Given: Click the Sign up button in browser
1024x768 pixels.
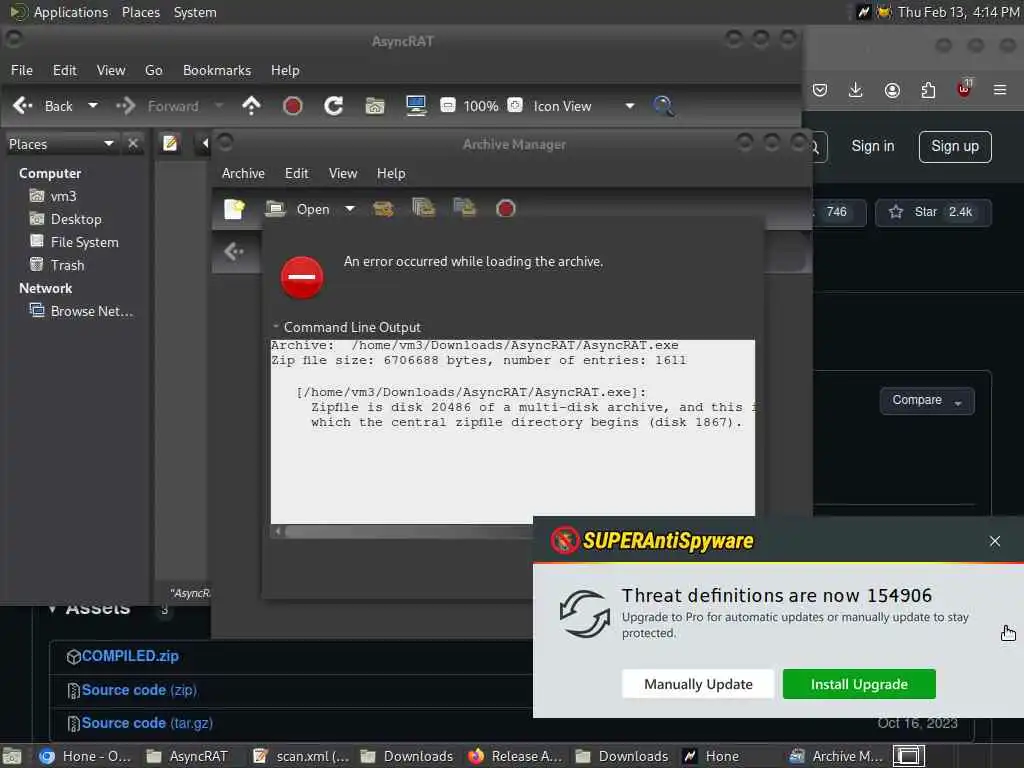Looking at the screenshot, I should click(955, 146).
